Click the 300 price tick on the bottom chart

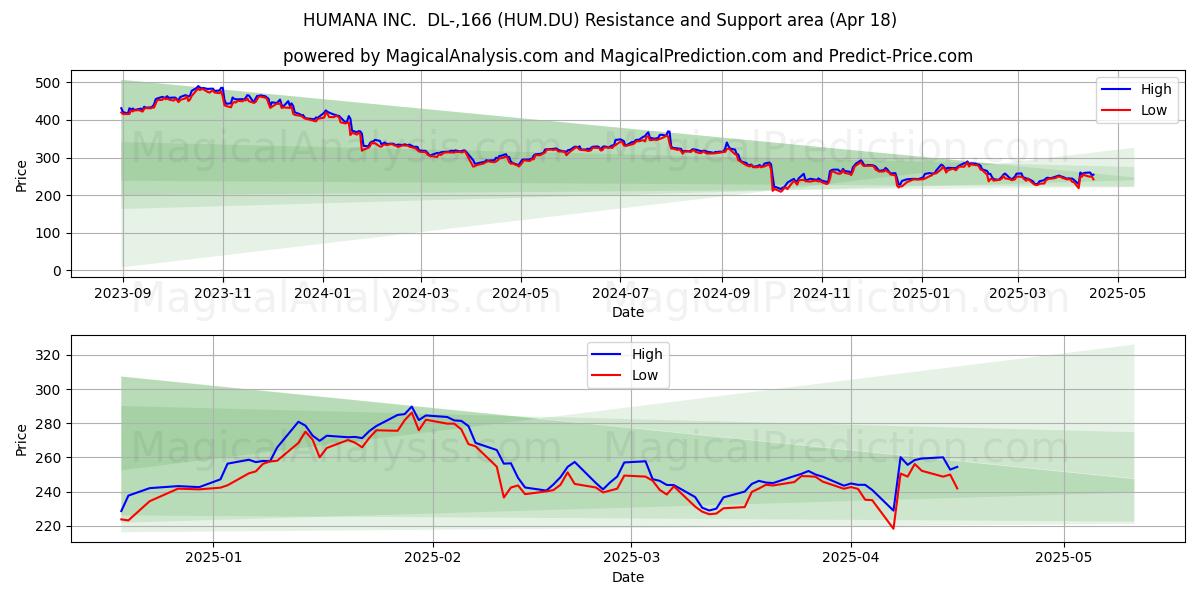coord(50,390)
